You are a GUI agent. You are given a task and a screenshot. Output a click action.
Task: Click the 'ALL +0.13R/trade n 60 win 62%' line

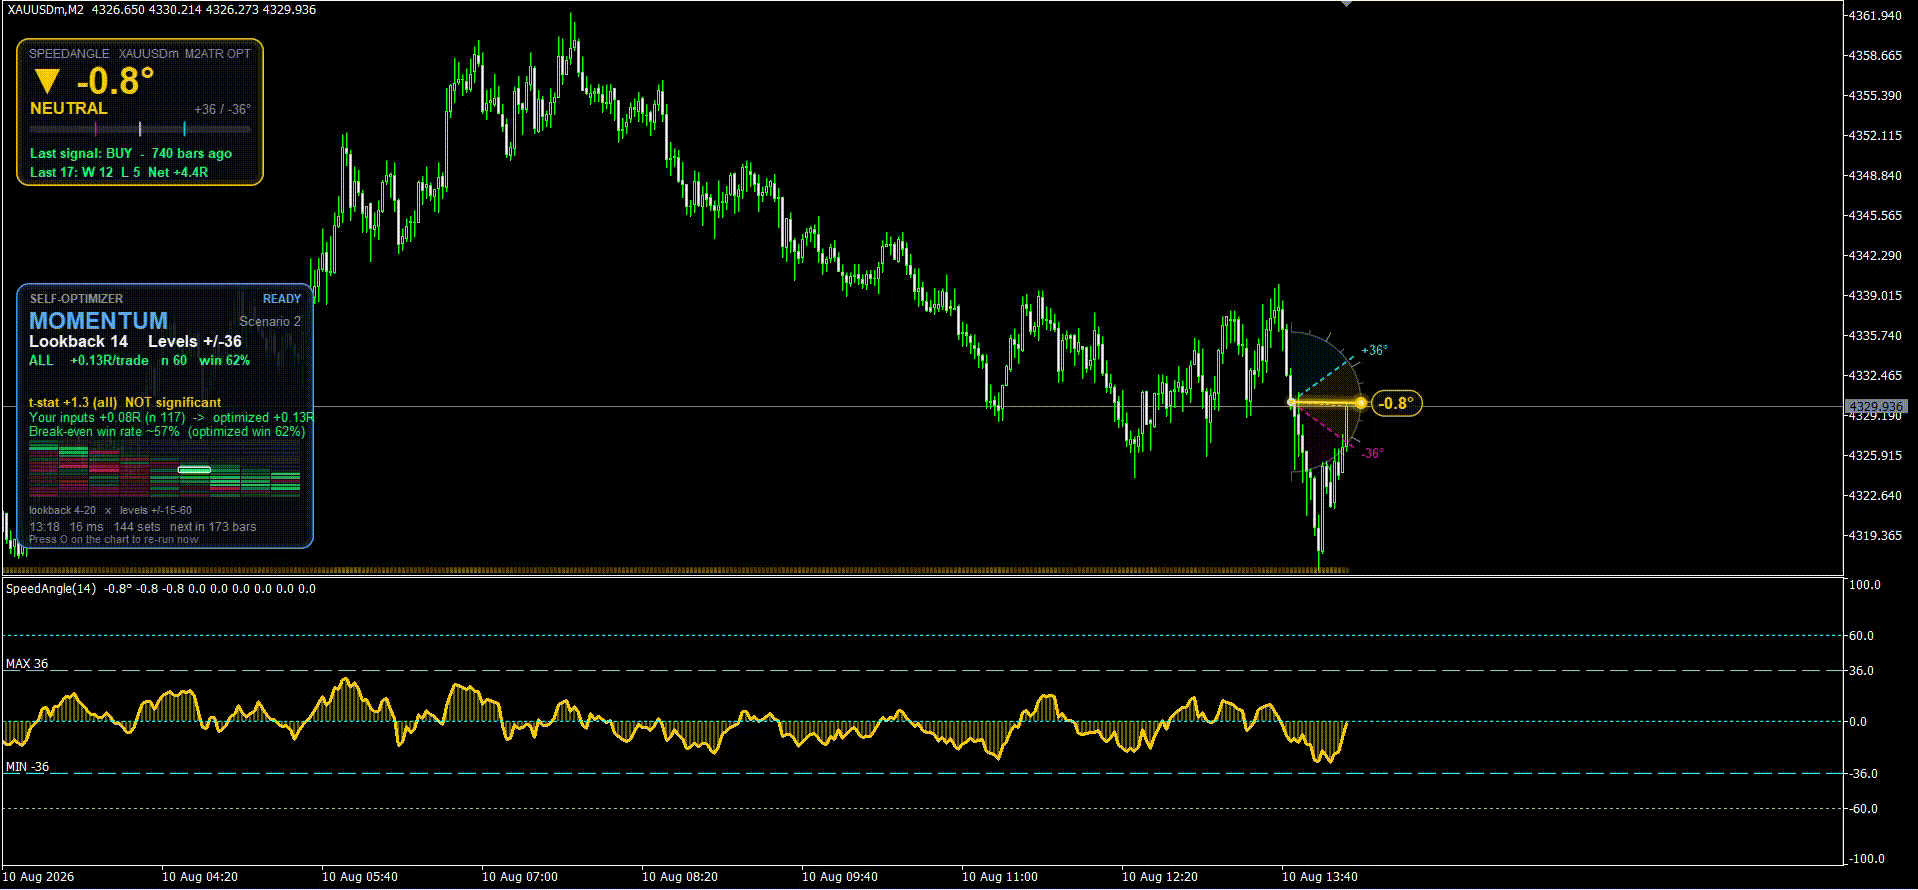coord(139,360)
